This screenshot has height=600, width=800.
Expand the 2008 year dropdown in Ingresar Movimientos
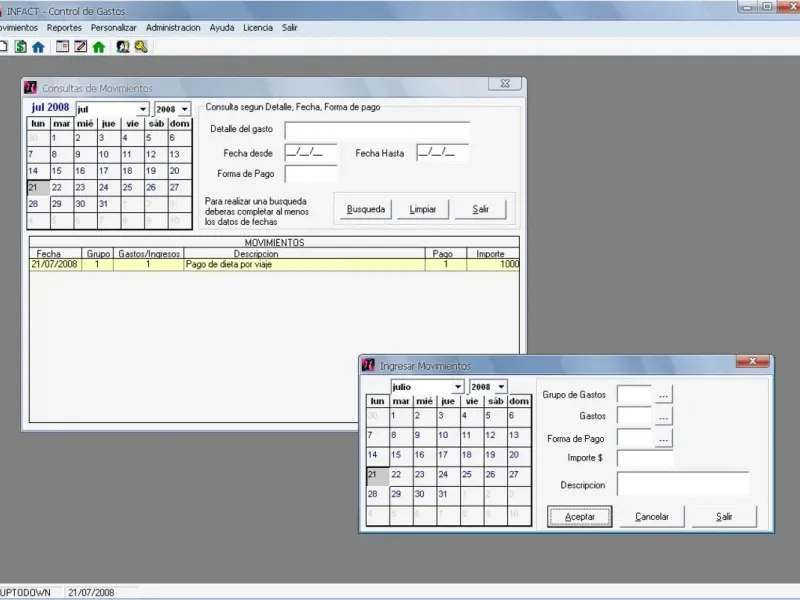[501, 387]
